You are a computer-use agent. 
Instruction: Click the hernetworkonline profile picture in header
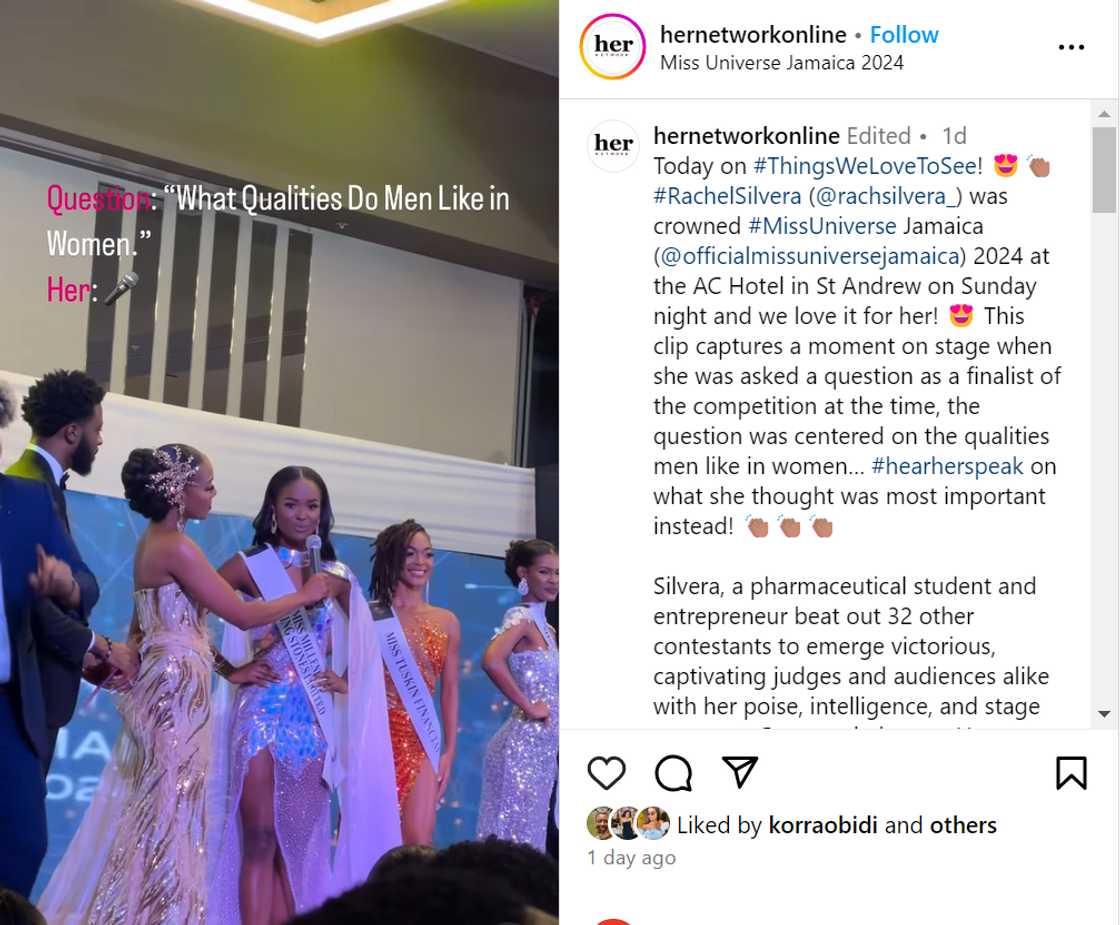pyautogui.click(x=613, y=46)
